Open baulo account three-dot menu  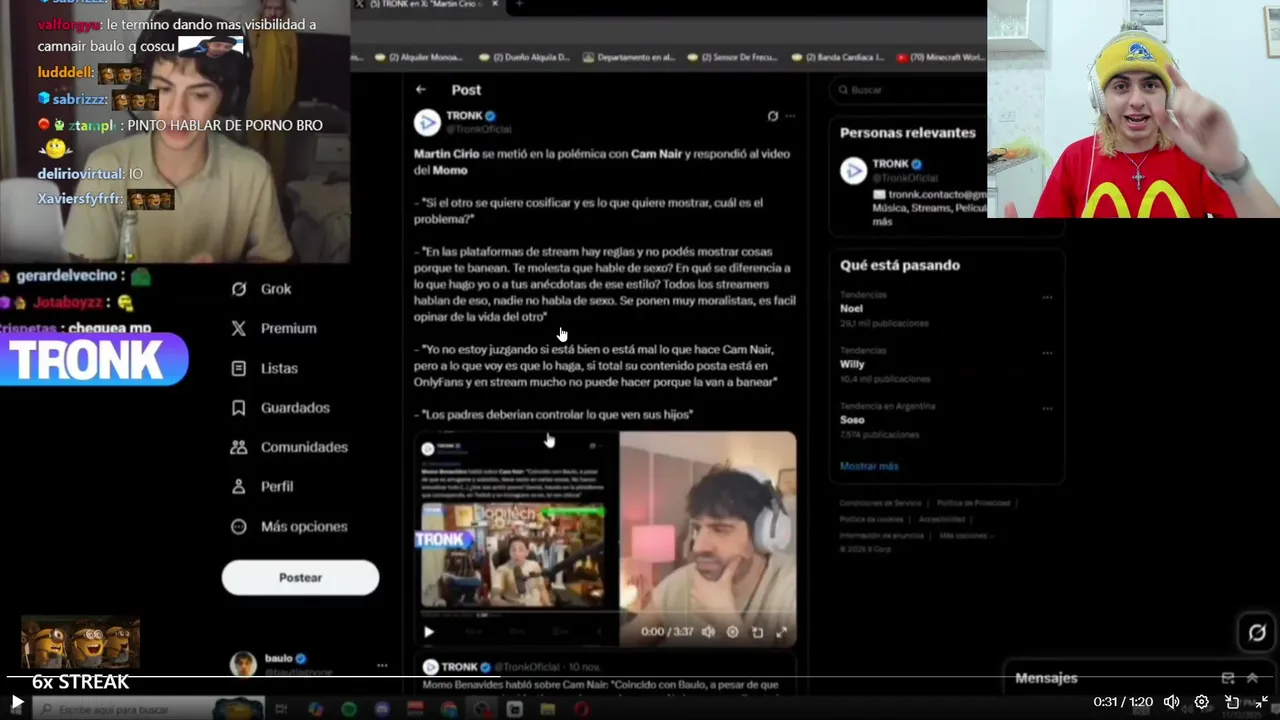382,665
